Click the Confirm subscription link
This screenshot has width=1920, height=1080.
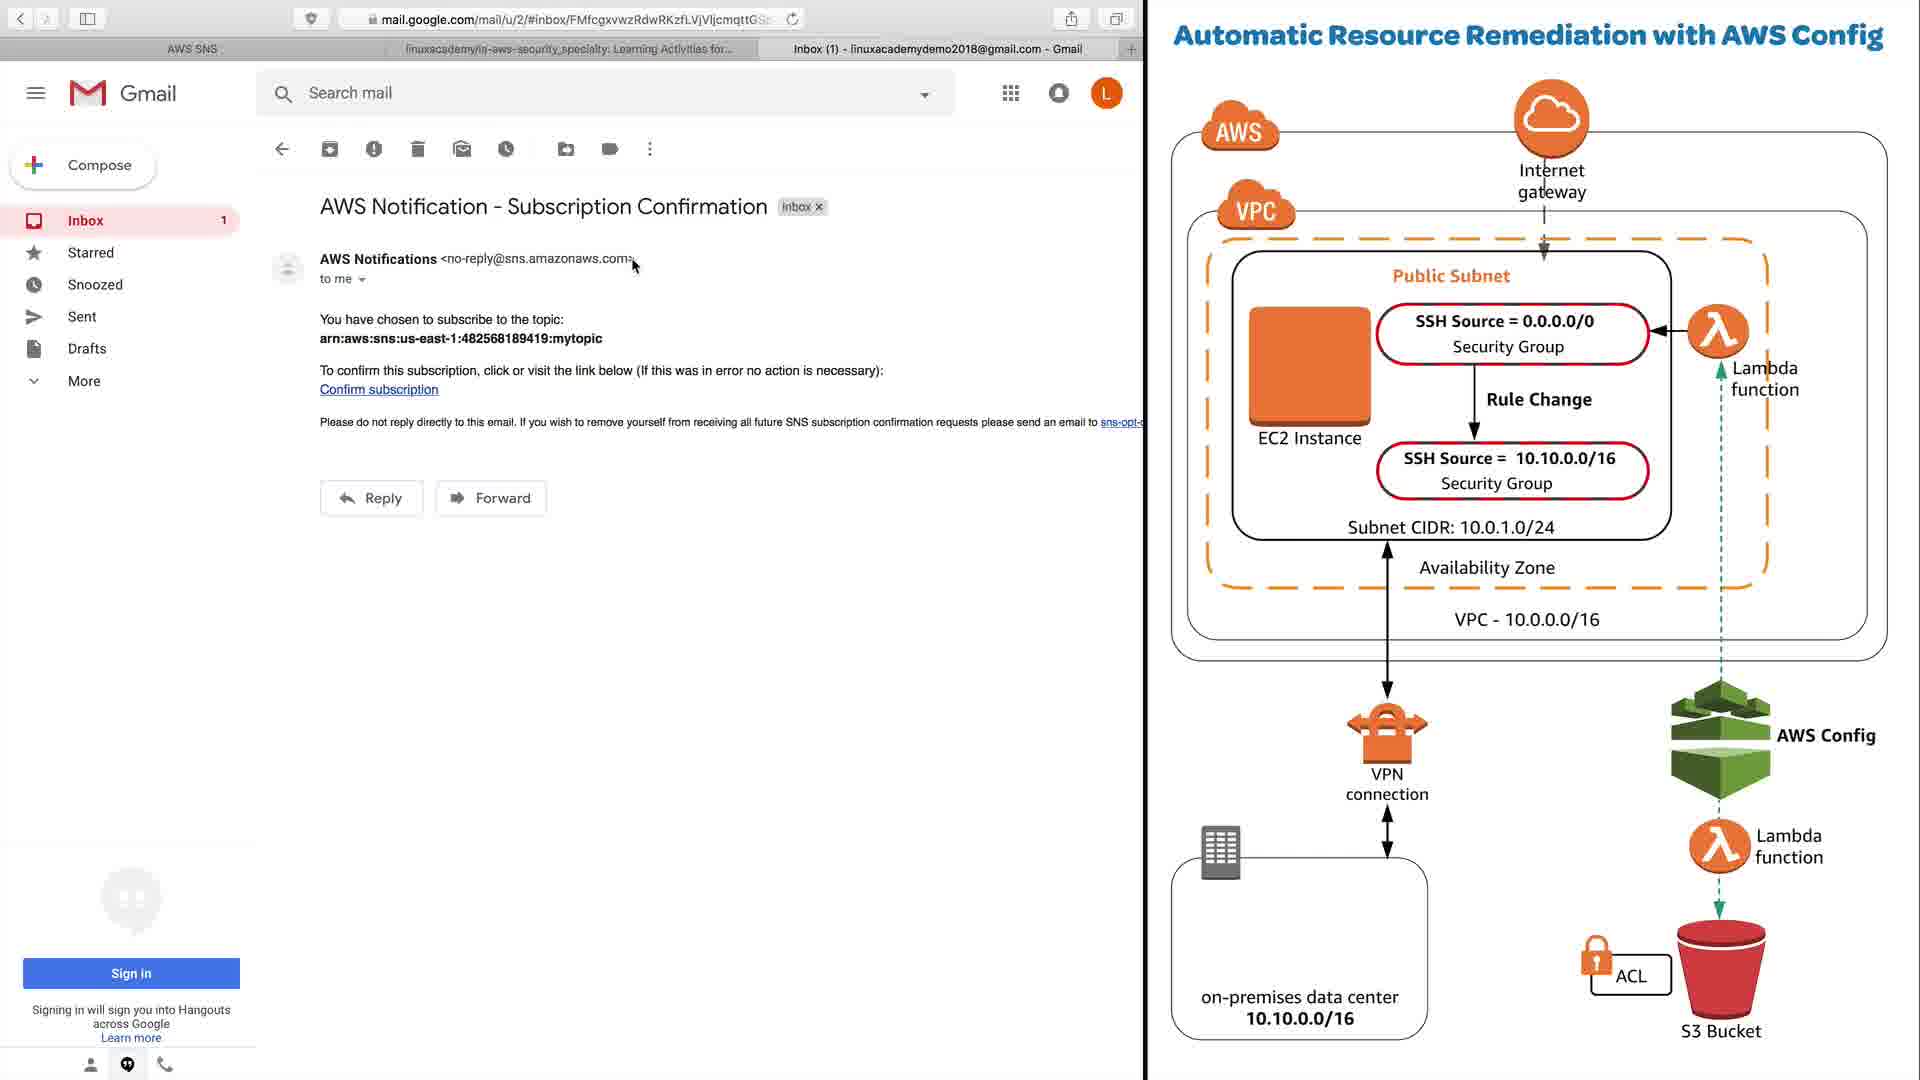379,390
